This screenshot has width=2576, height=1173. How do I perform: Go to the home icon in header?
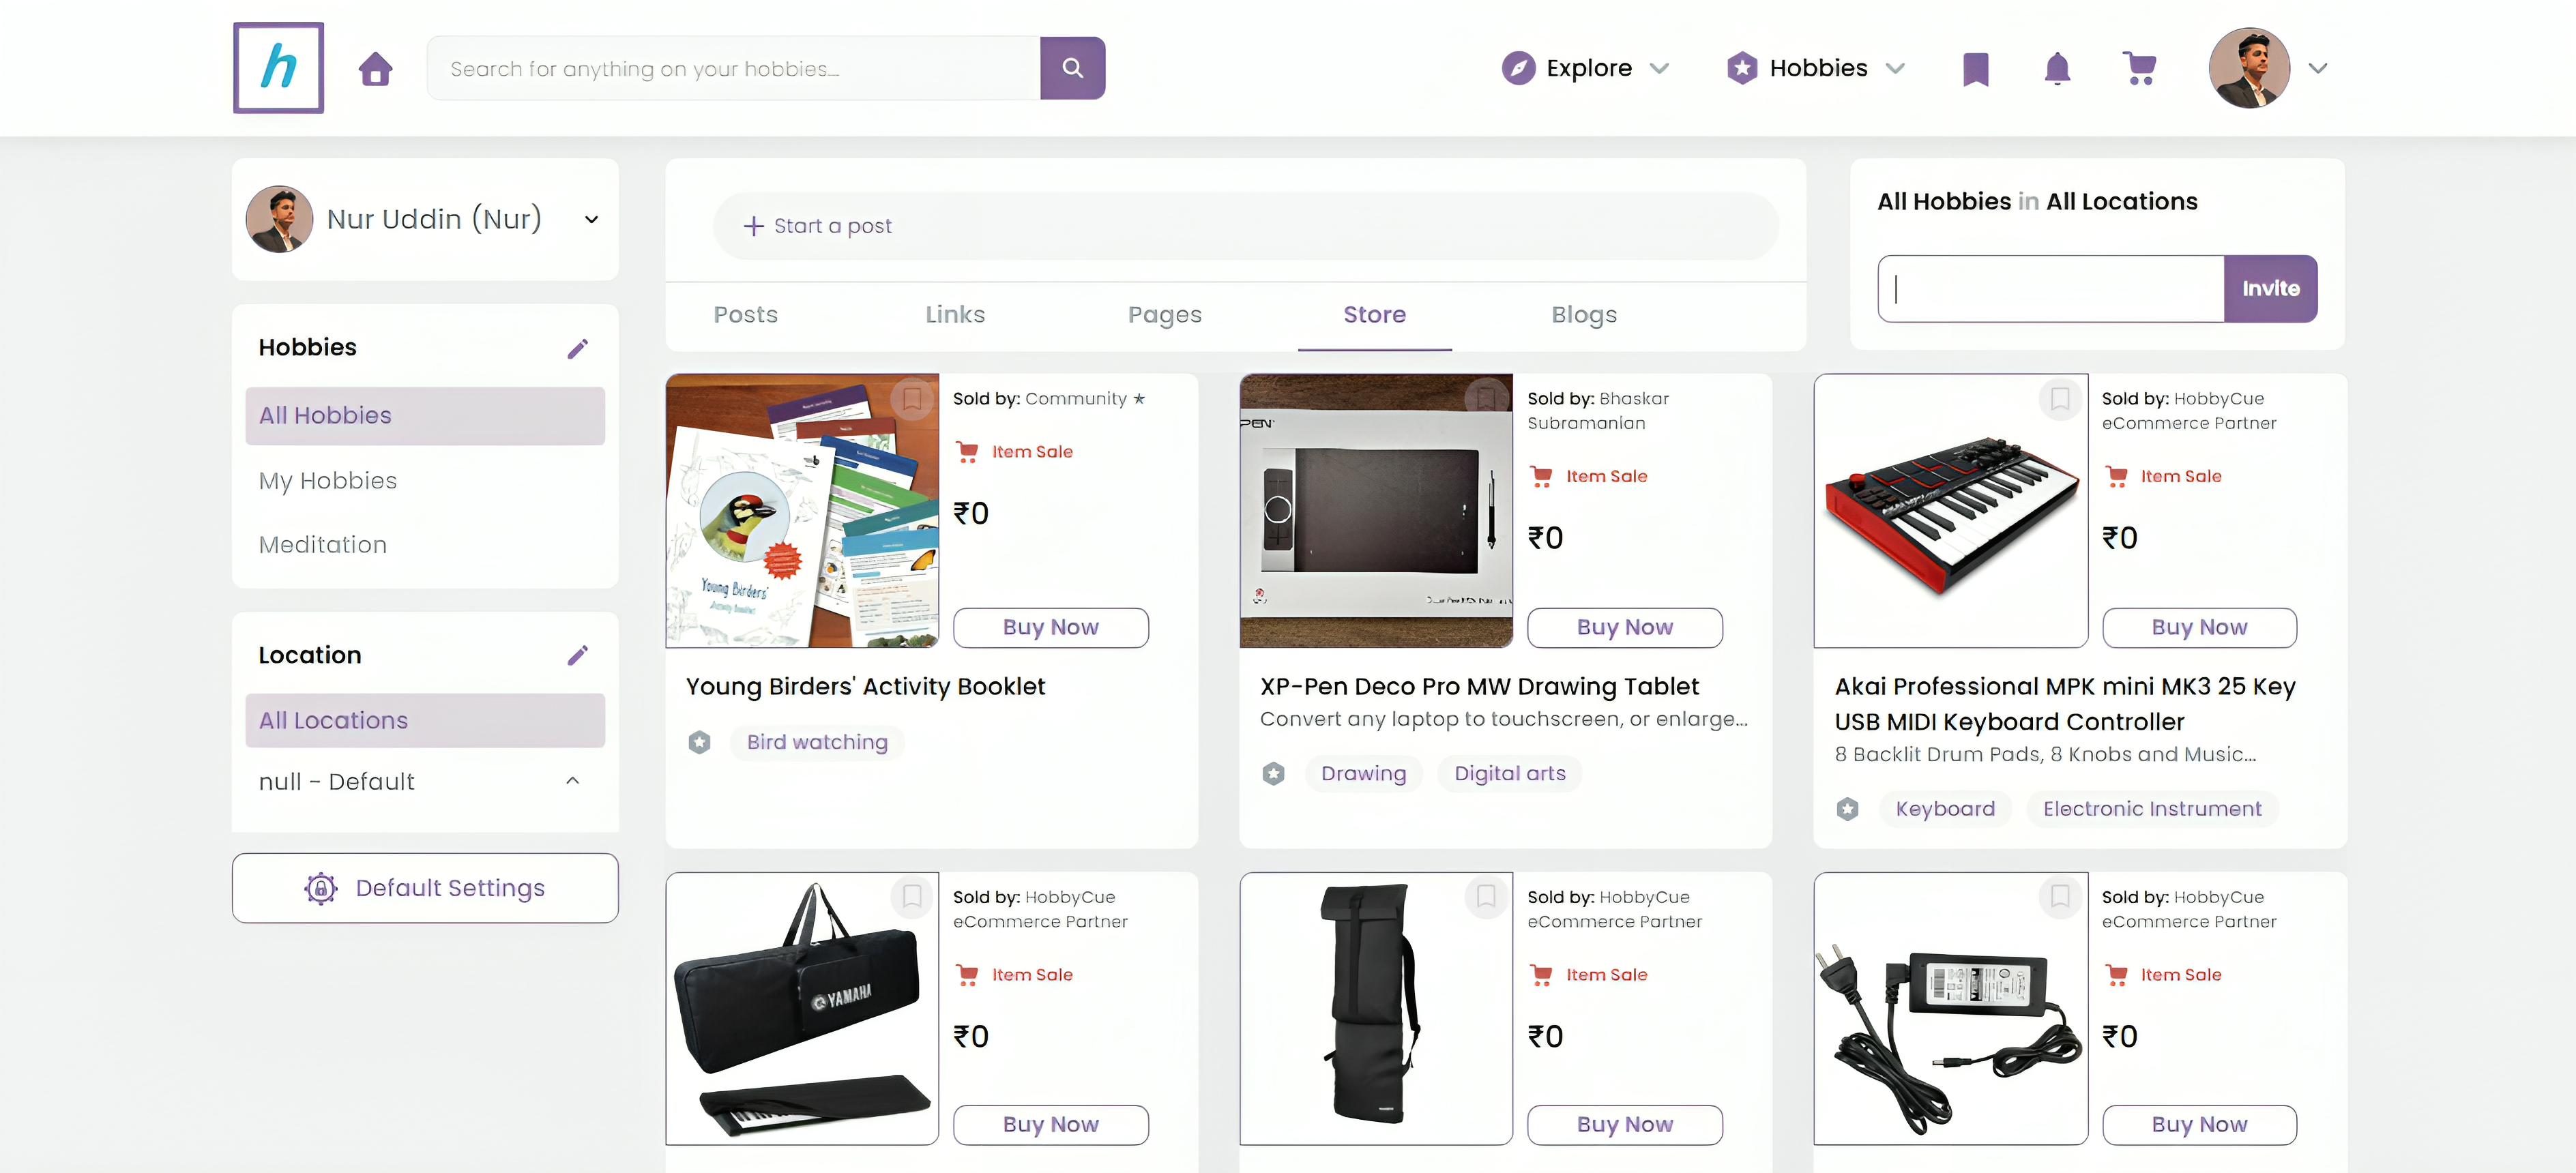pos(376,69)
